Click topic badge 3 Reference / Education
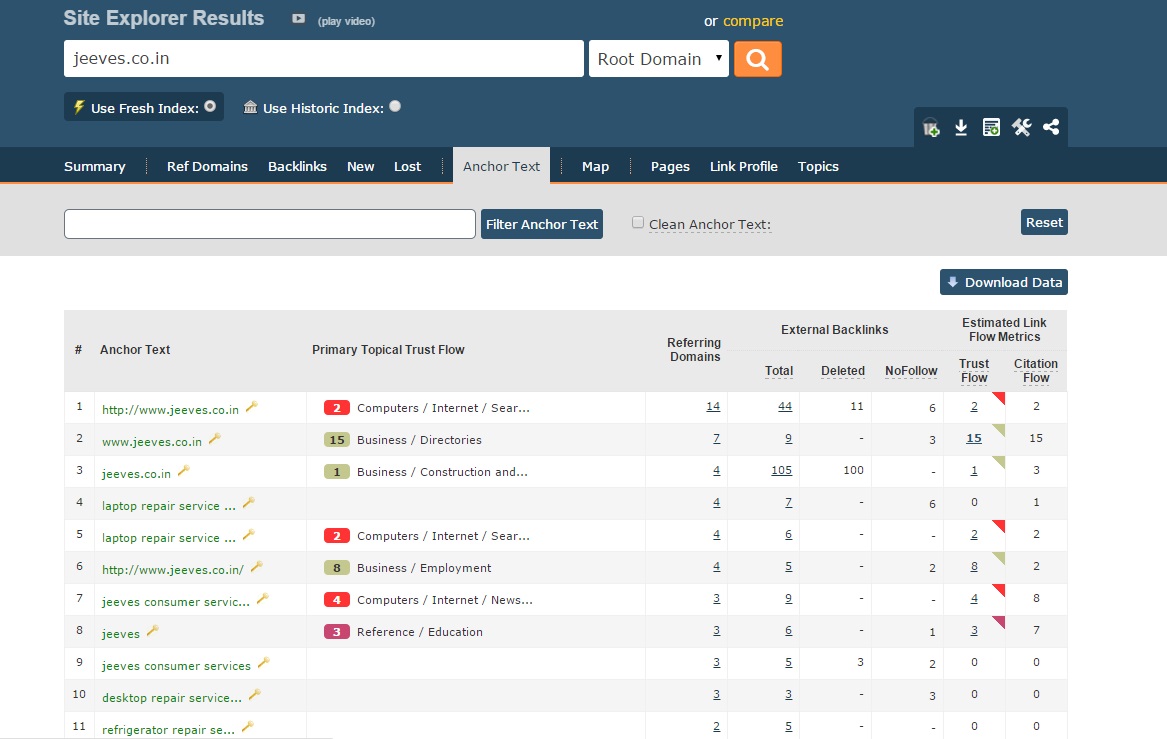 coord(336,632)
